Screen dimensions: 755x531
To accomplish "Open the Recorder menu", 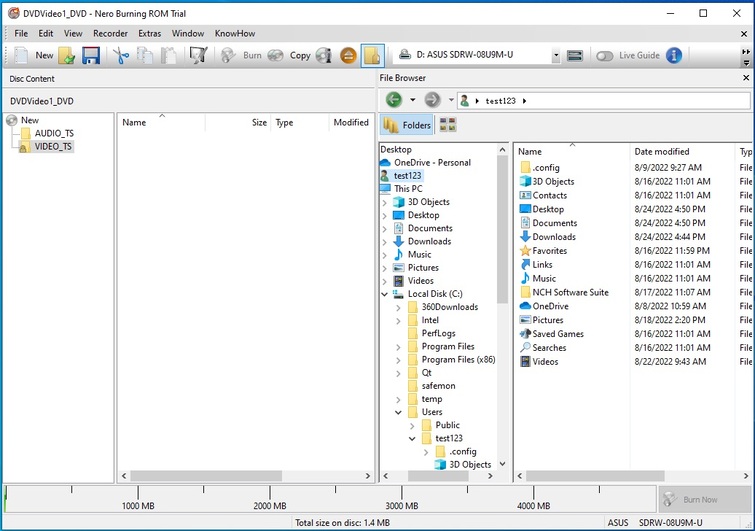I will 110,33.
